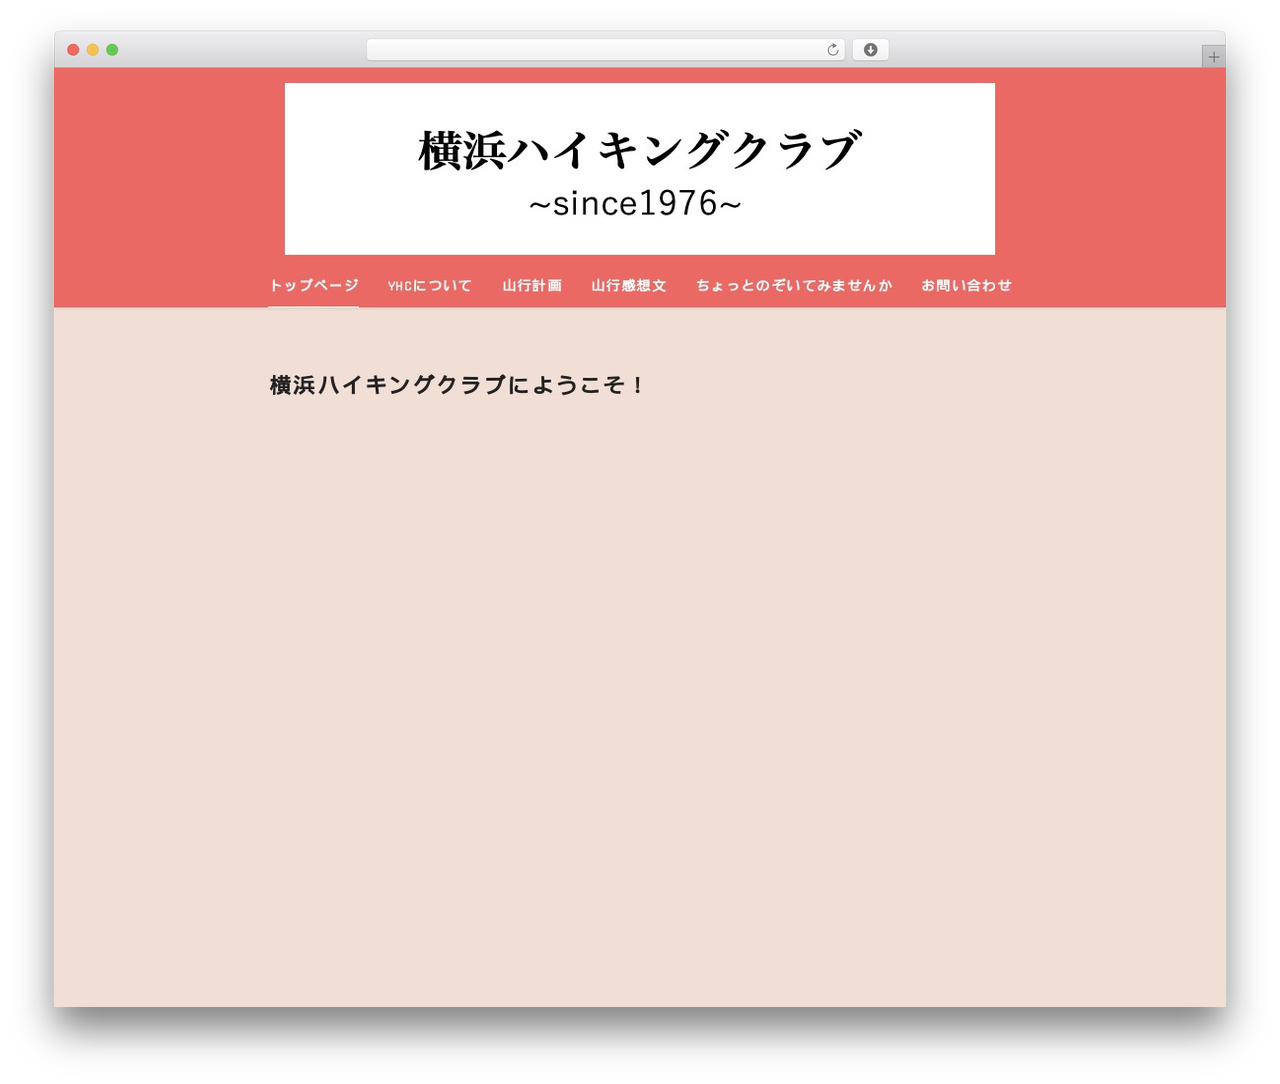Select the 横浜ハイキングクラブにようこそ！ heading text

point(459,385)
